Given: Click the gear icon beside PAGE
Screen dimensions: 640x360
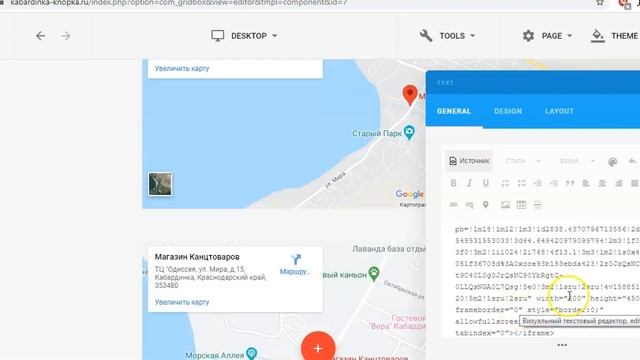Looking at the screenshot, I should (x=529, y=36).
